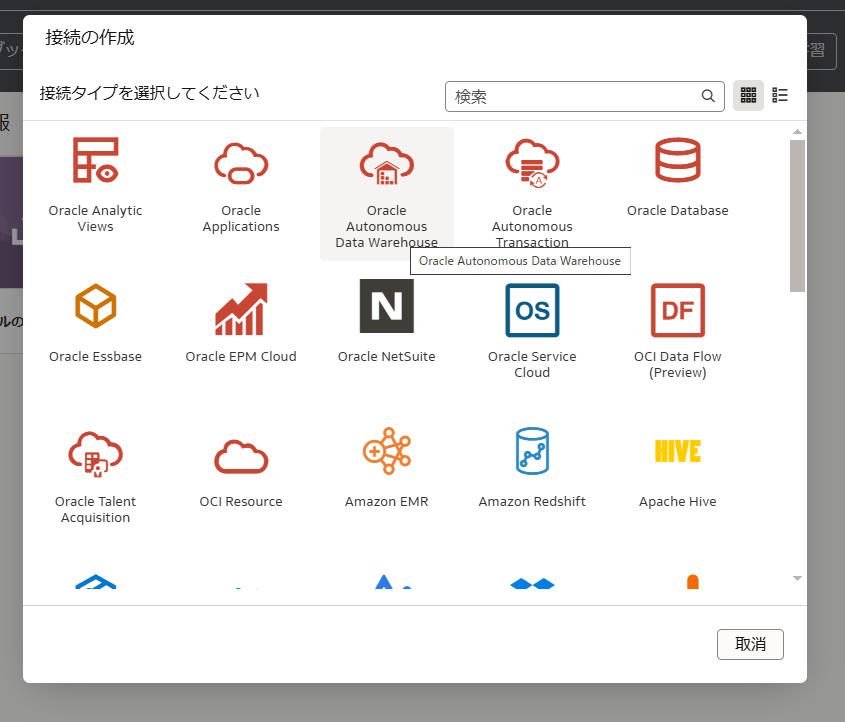Screen dimensions: 845x722
Task: Select the Oracle Essbase cube icon
Action: pyautogui.click(x=95, y=306)
